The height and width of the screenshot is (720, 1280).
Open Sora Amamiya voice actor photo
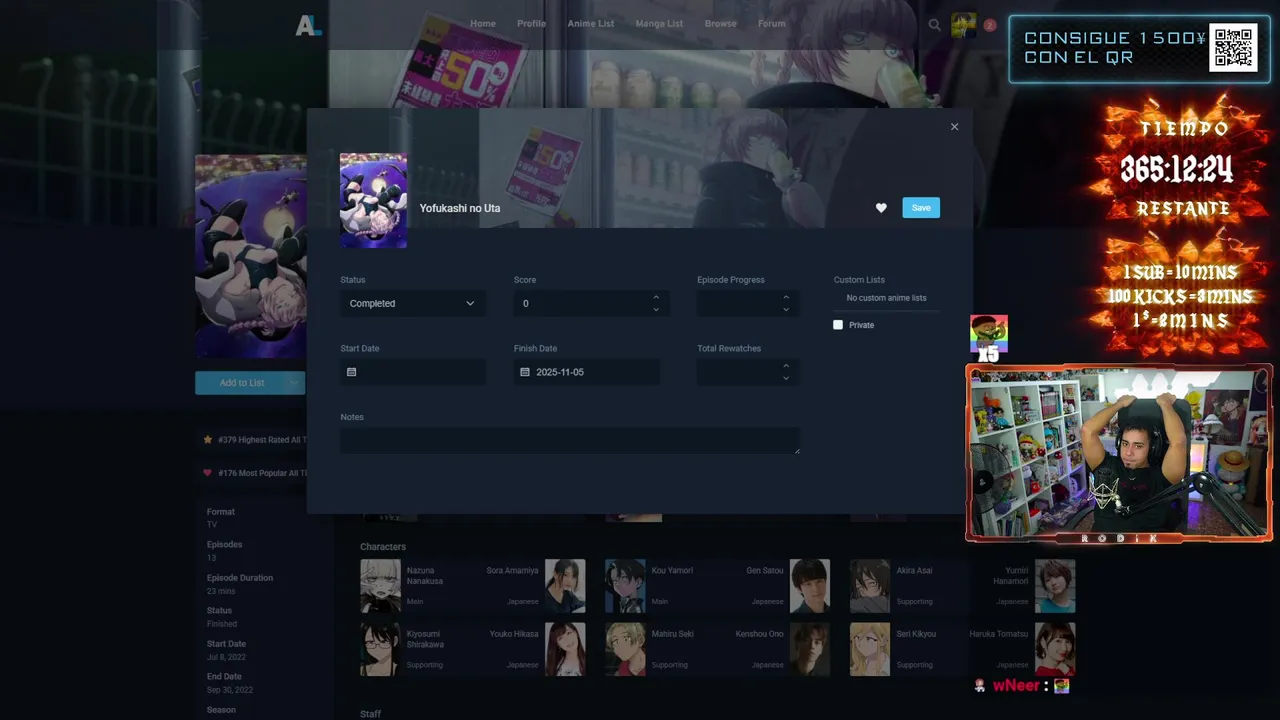[x=565, y=586]
